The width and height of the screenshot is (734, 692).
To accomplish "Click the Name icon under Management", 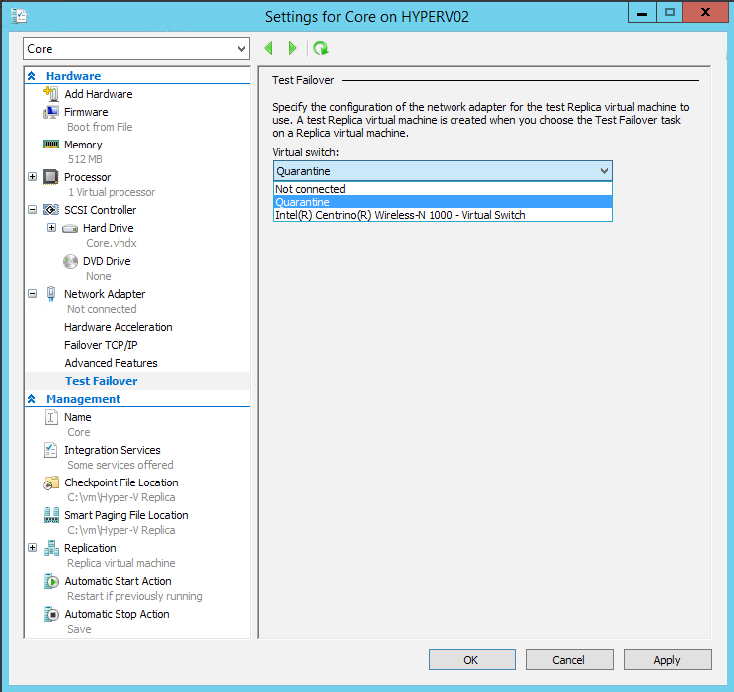I will tap(51, 417).
